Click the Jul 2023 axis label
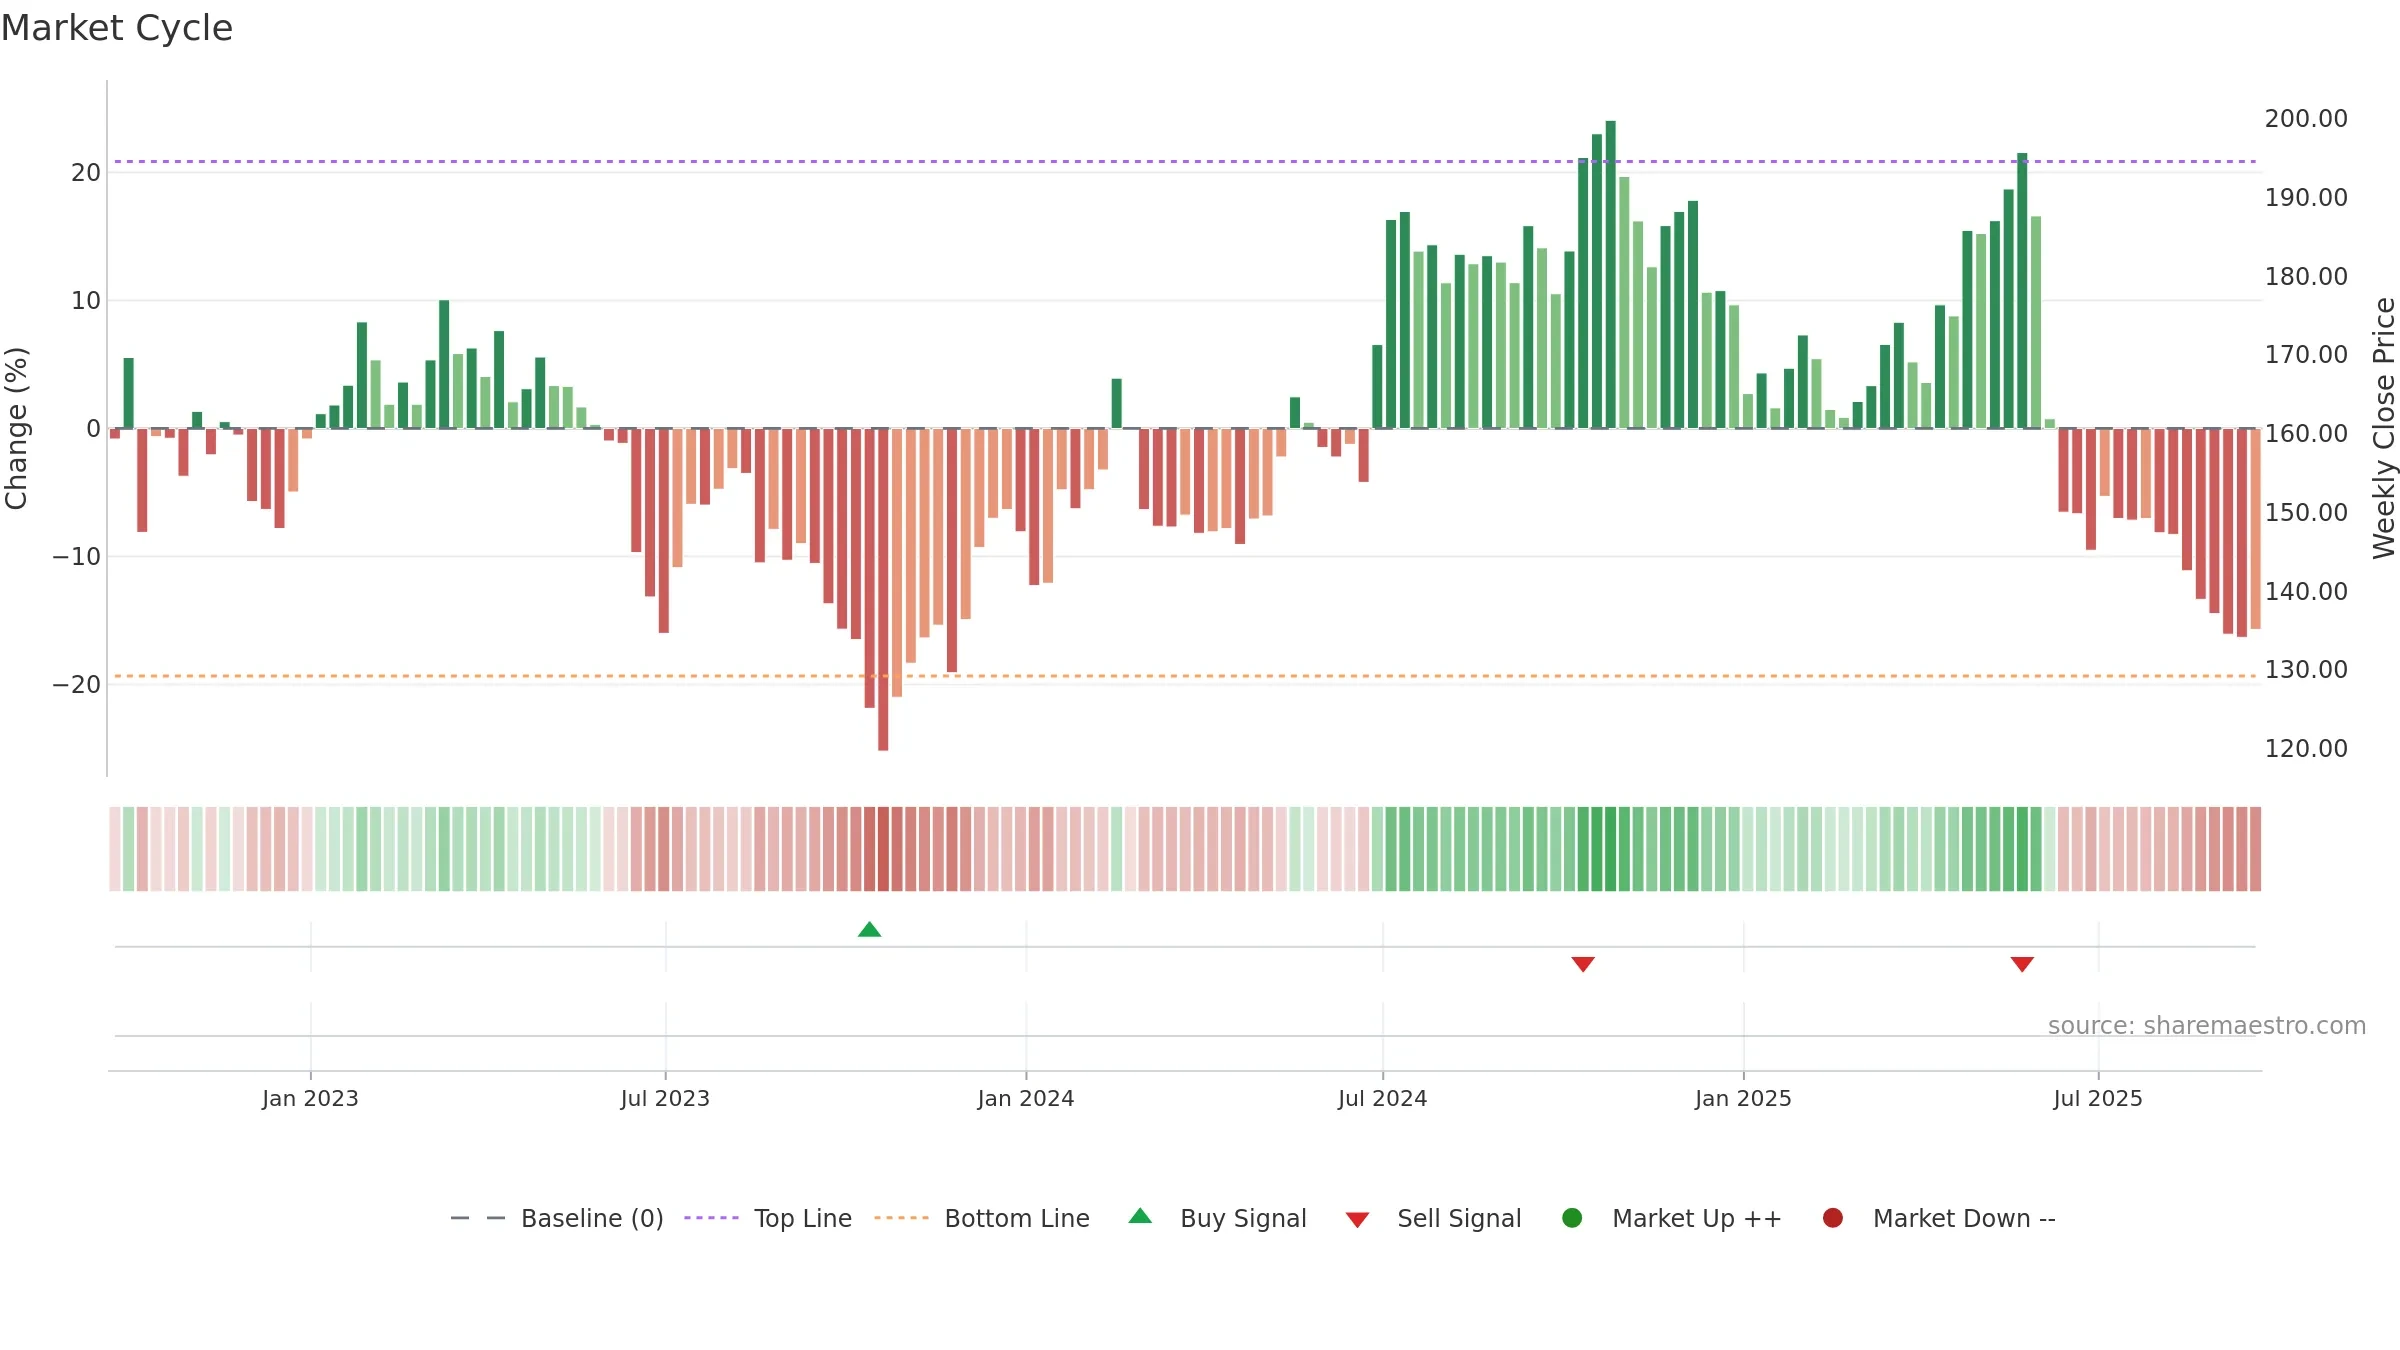Image resolution: width=2400 pixels, height=1350 pixels. tap(665, 1098)
